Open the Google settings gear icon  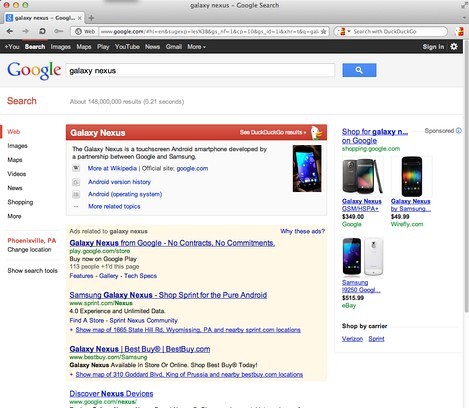[x=454, y=47]
